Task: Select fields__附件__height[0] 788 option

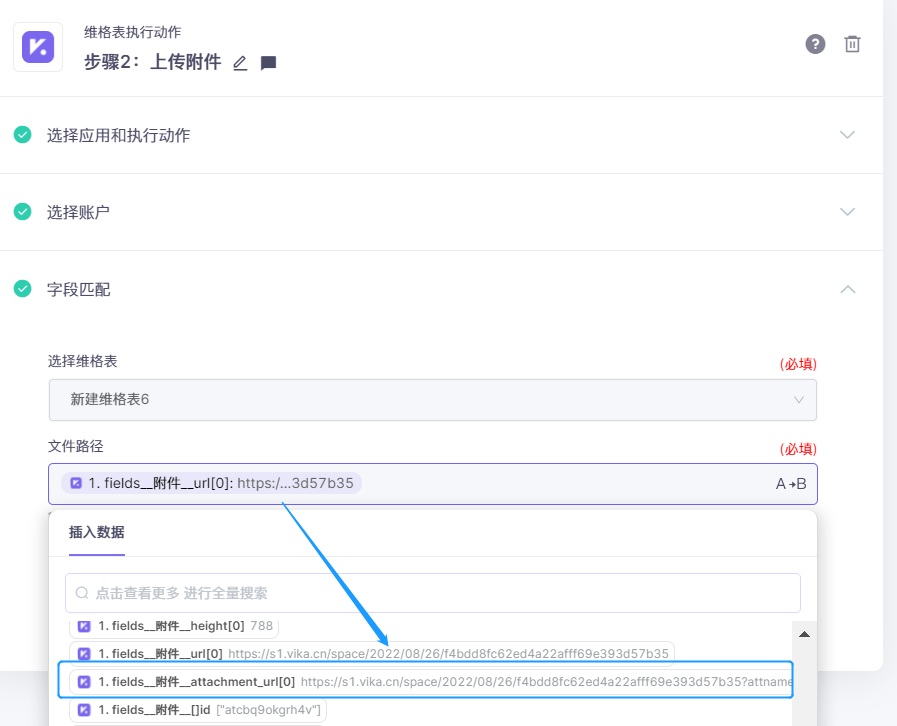Action: click(174, 626)
